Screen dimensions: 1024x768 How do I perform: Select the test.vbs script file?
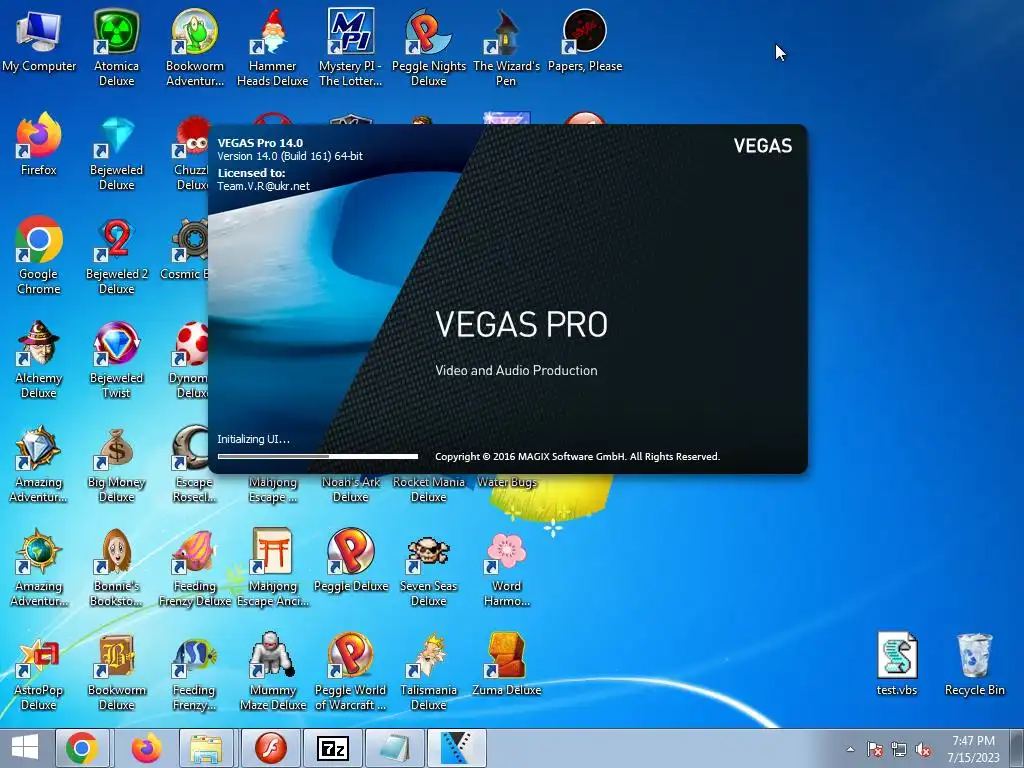tap(897, 665)
